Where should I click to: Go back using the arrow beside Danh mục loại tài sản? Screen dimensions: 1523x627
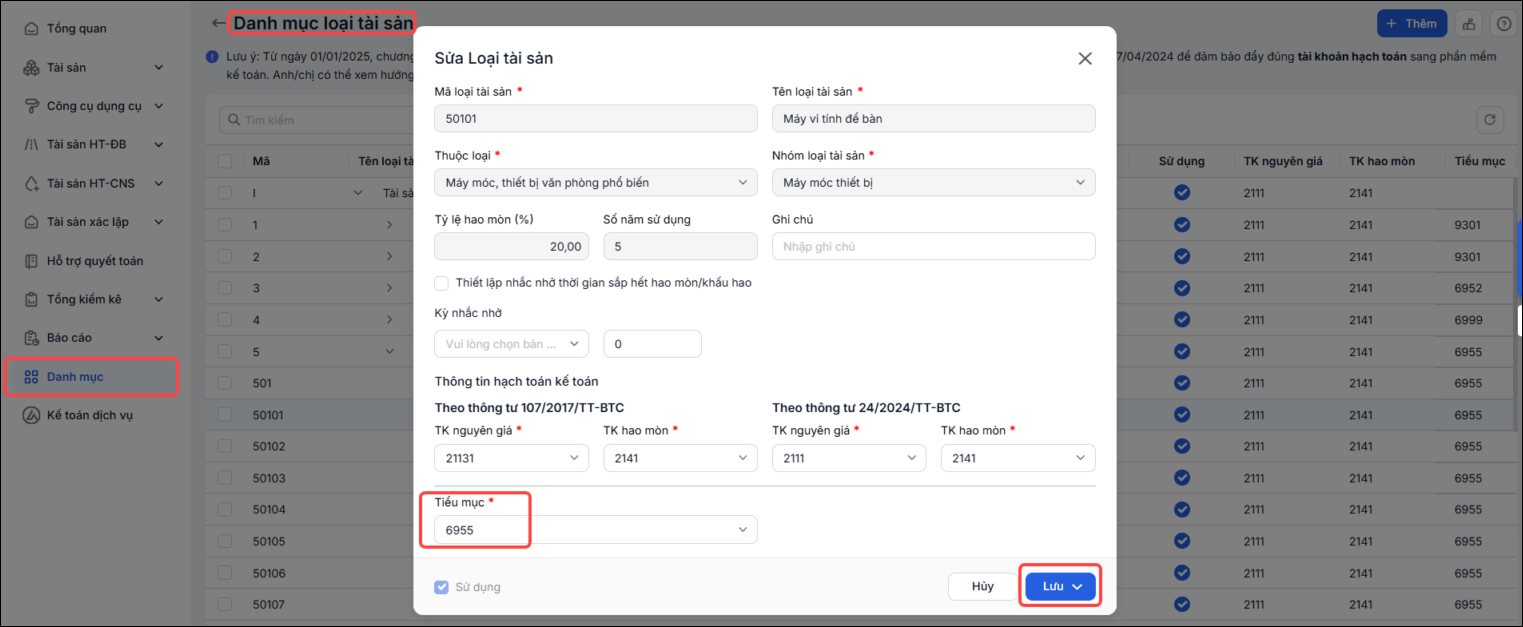(219, 23)
